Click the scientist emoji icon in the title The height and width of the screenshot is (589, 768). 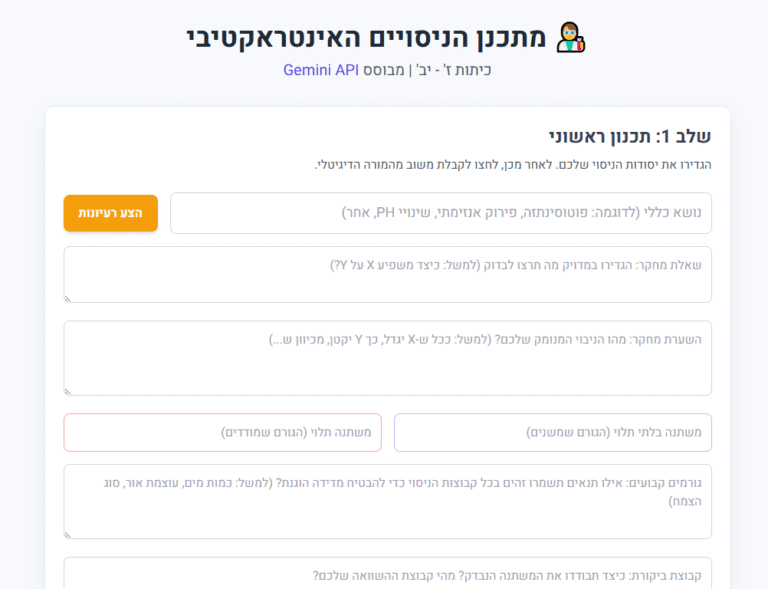pos(570,37)
